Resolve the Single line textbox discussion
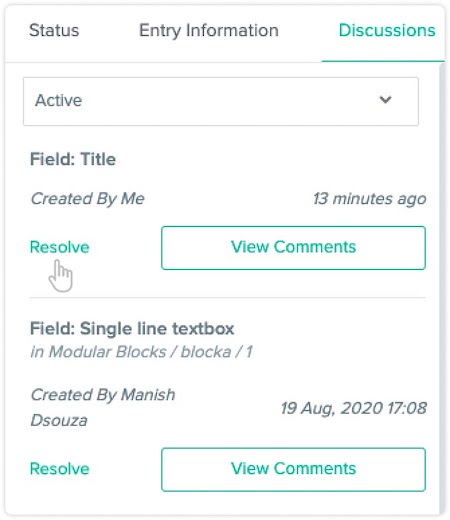Image resolution: width=450 pixels, height=520 pixels. click(59, 469)
